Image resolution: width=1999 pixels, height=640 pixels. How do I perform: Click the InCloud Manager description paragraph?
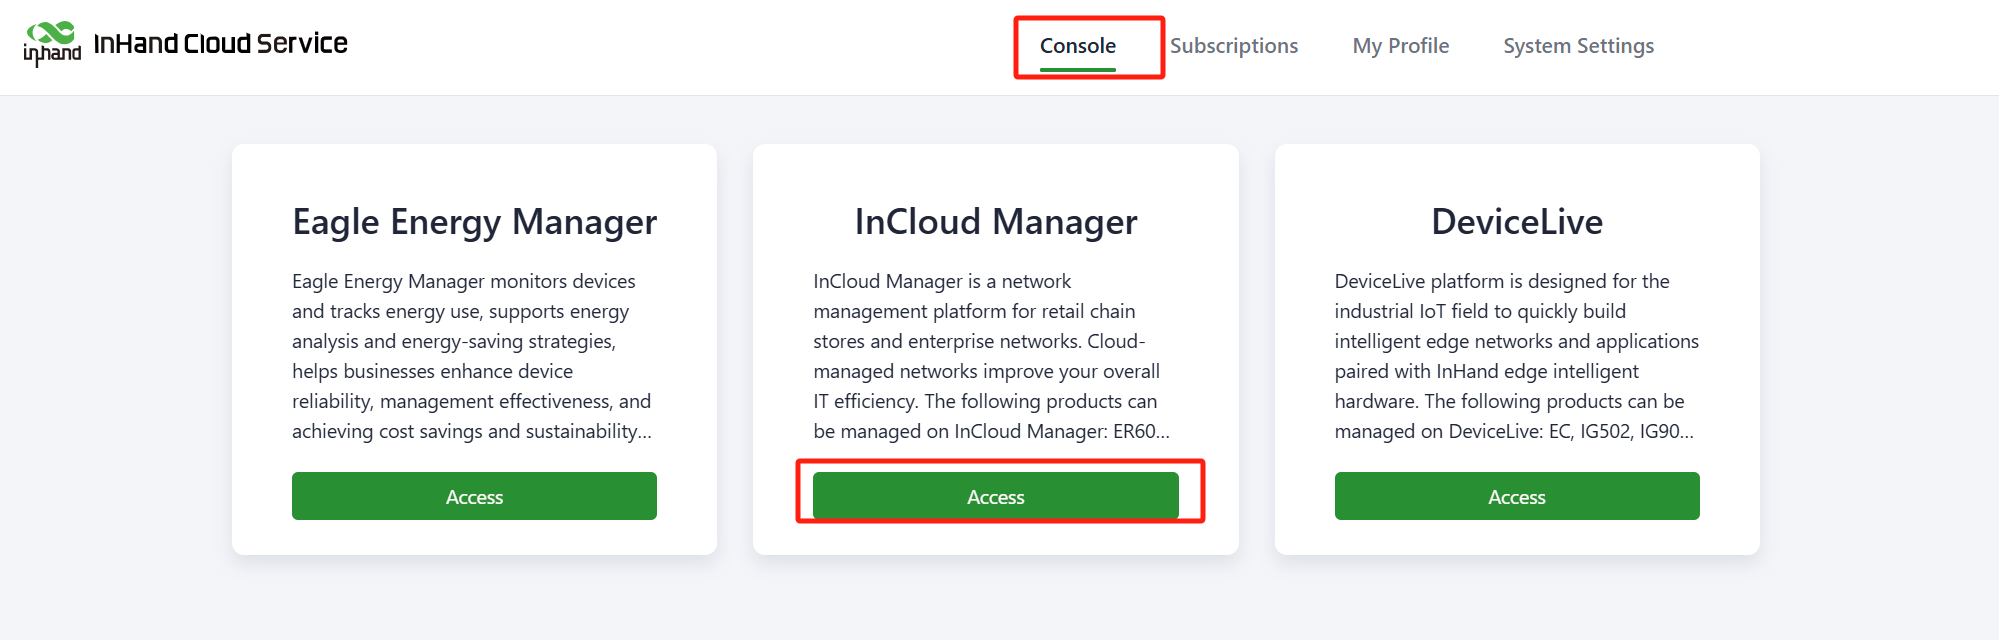point(990,356)
